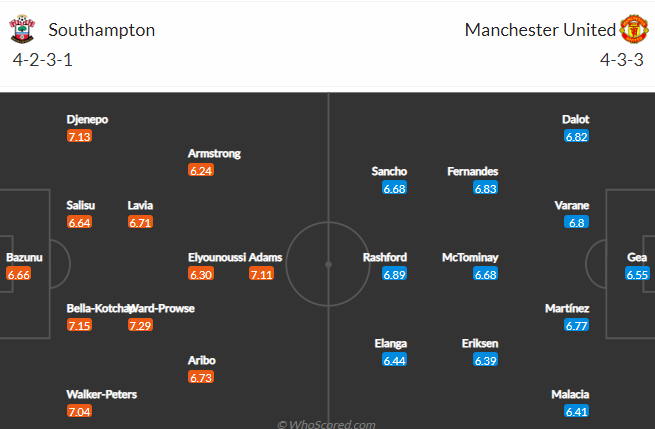Choose player McTominay on the pitch
The width and height of the screenshot is (655, 429).
pos(470,257)
